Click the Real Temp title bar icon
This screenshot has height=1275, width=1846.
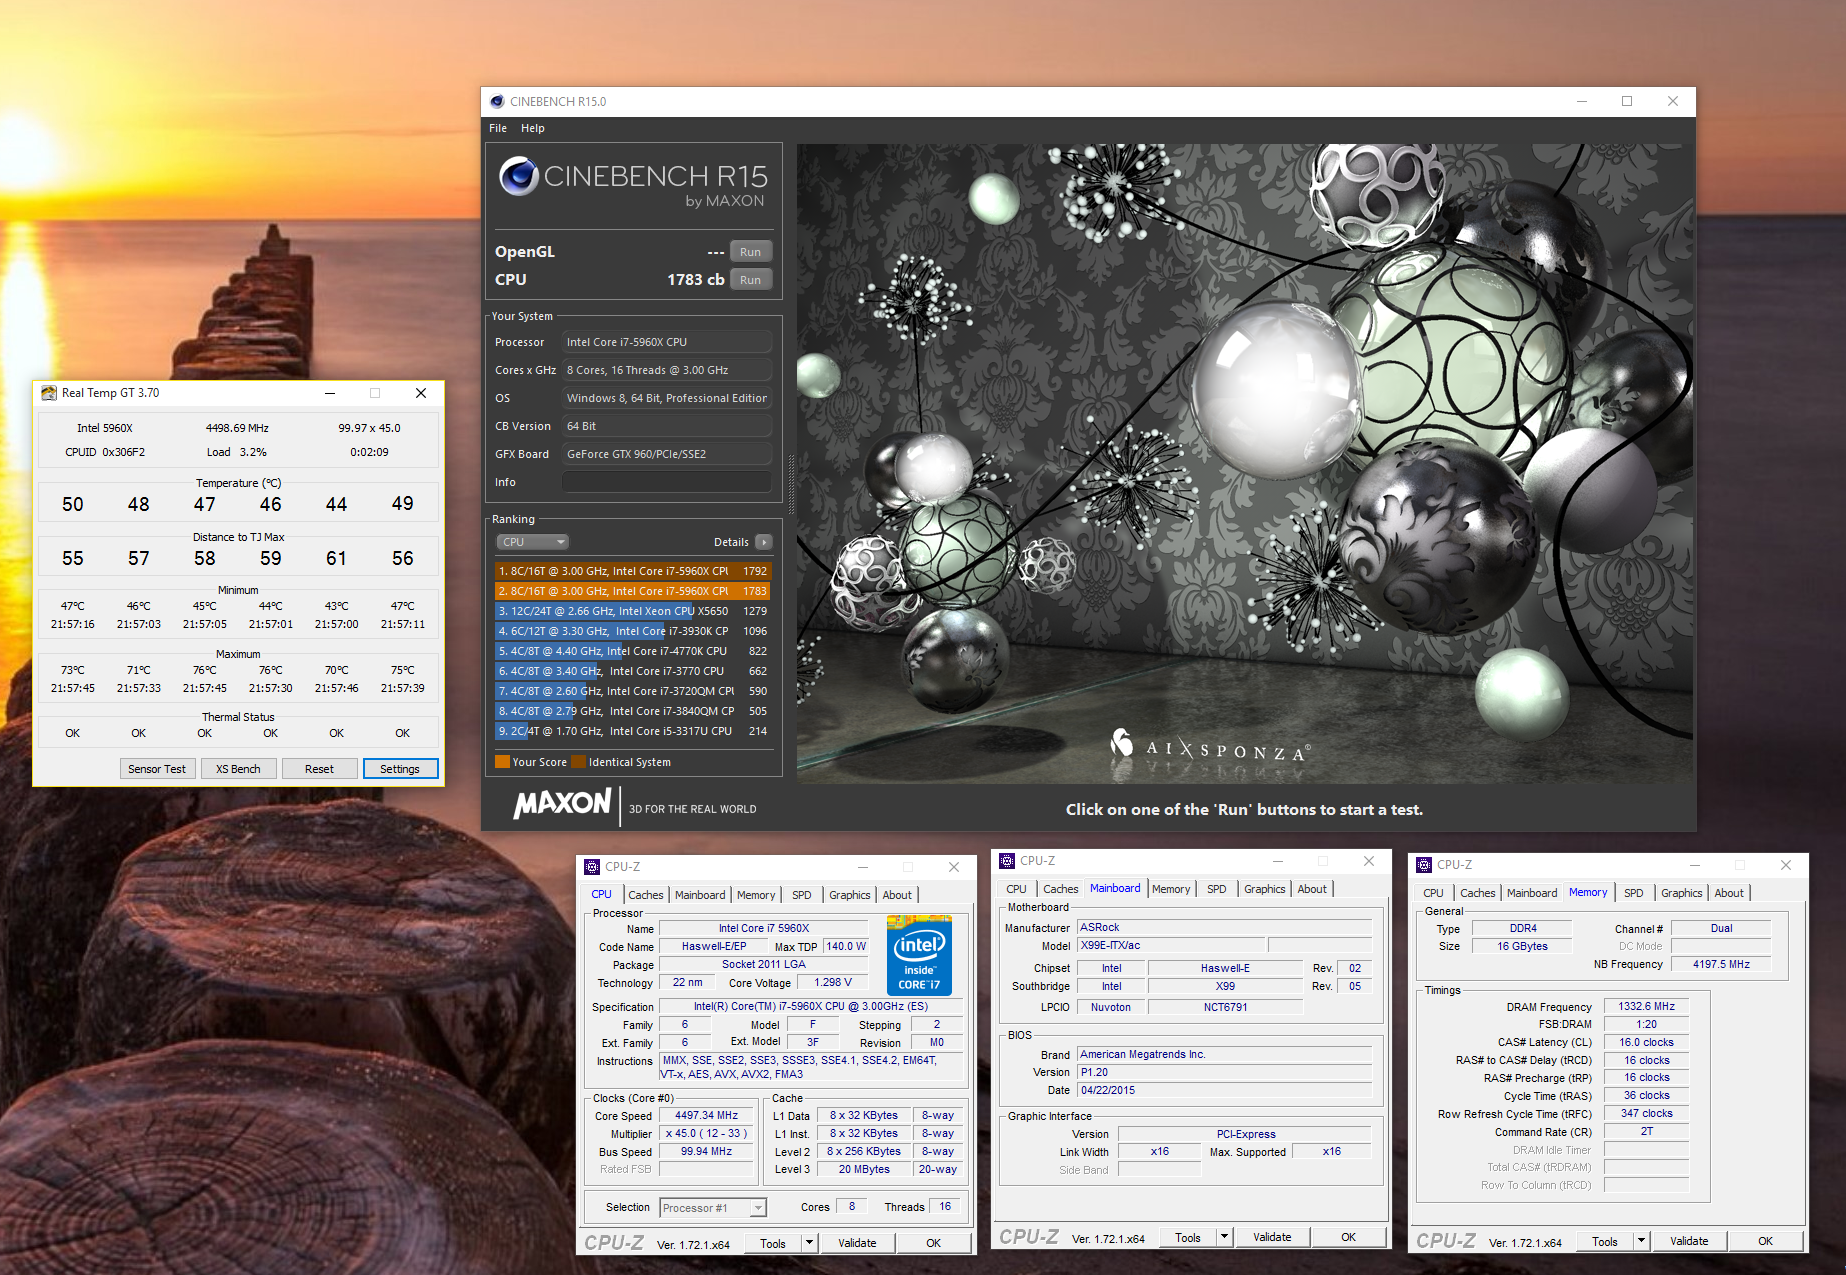[x=49, y=393]
